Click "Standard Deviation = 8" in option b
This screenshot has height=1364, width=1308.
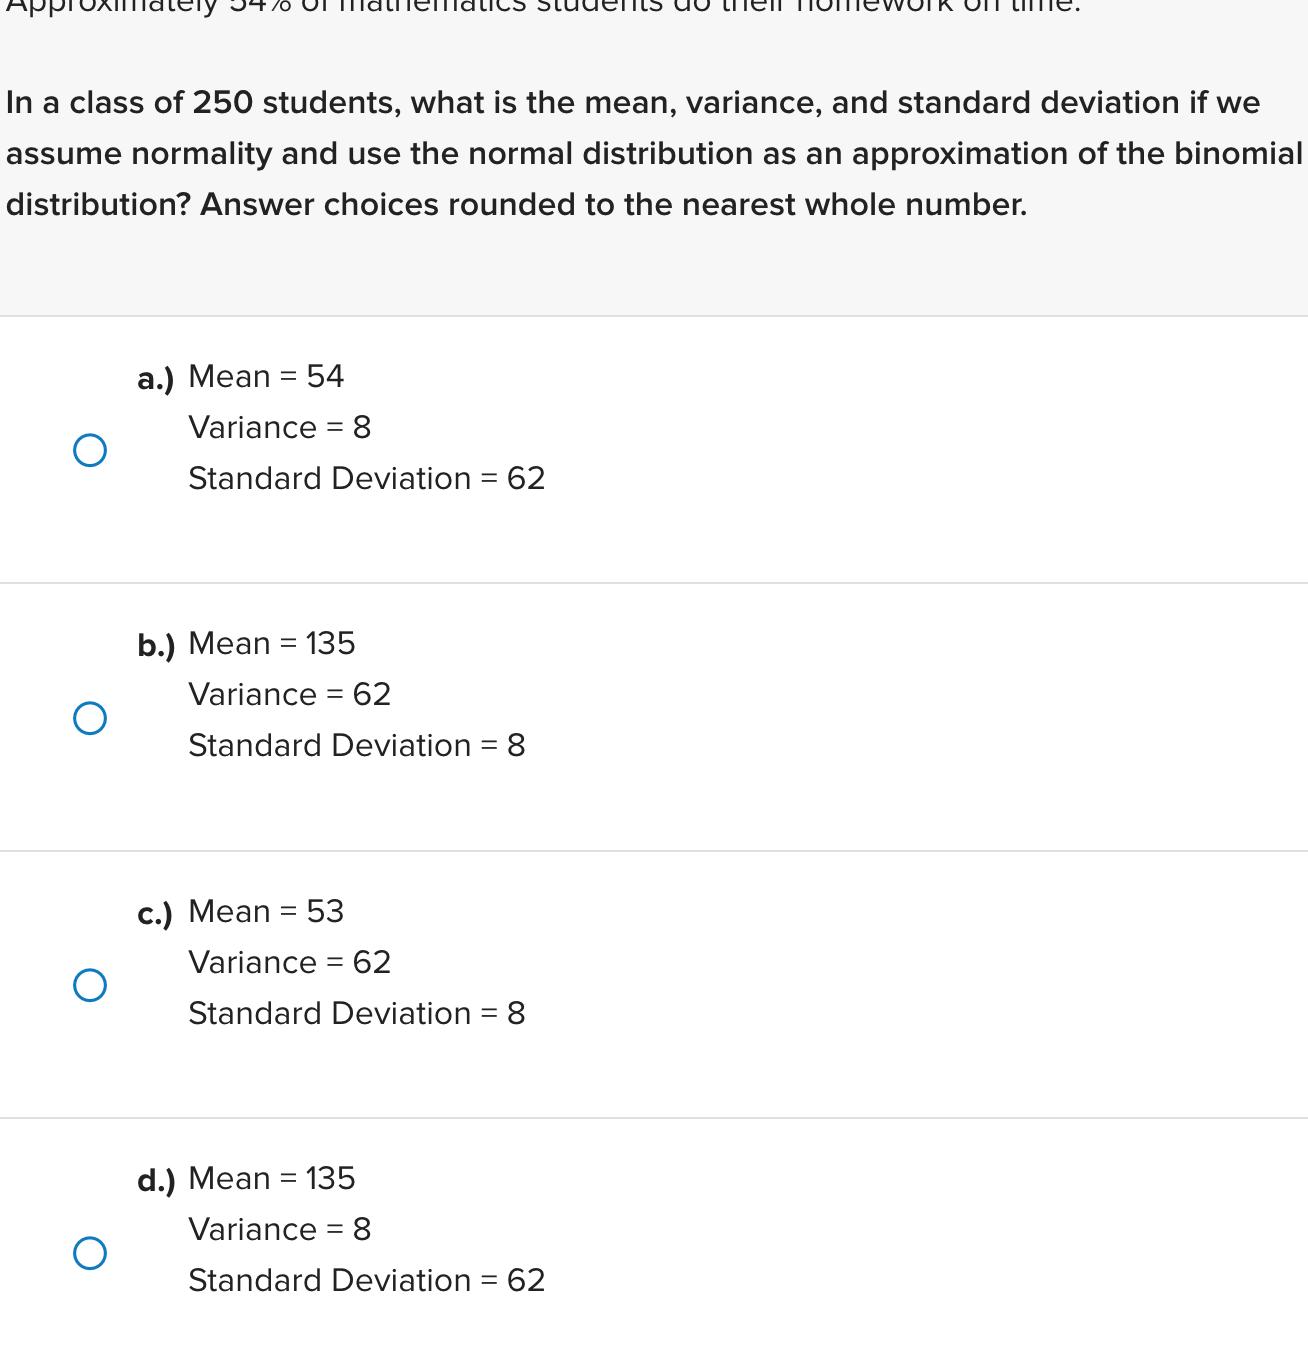pos(357,745)
